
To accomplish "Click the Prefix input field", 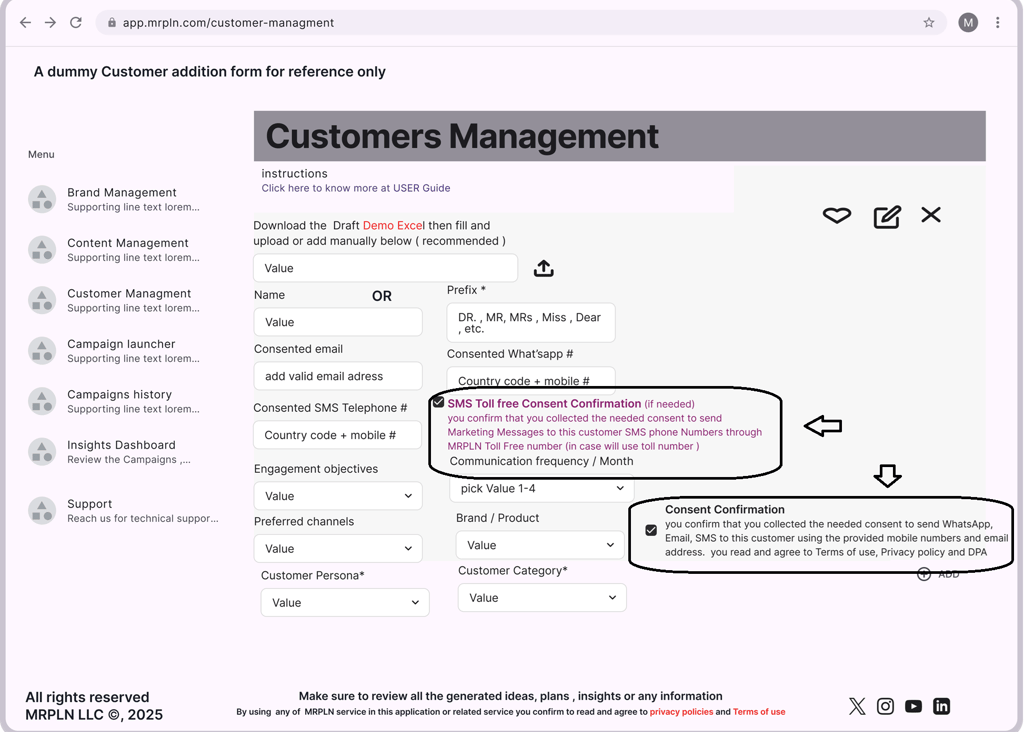I will 531,323.
